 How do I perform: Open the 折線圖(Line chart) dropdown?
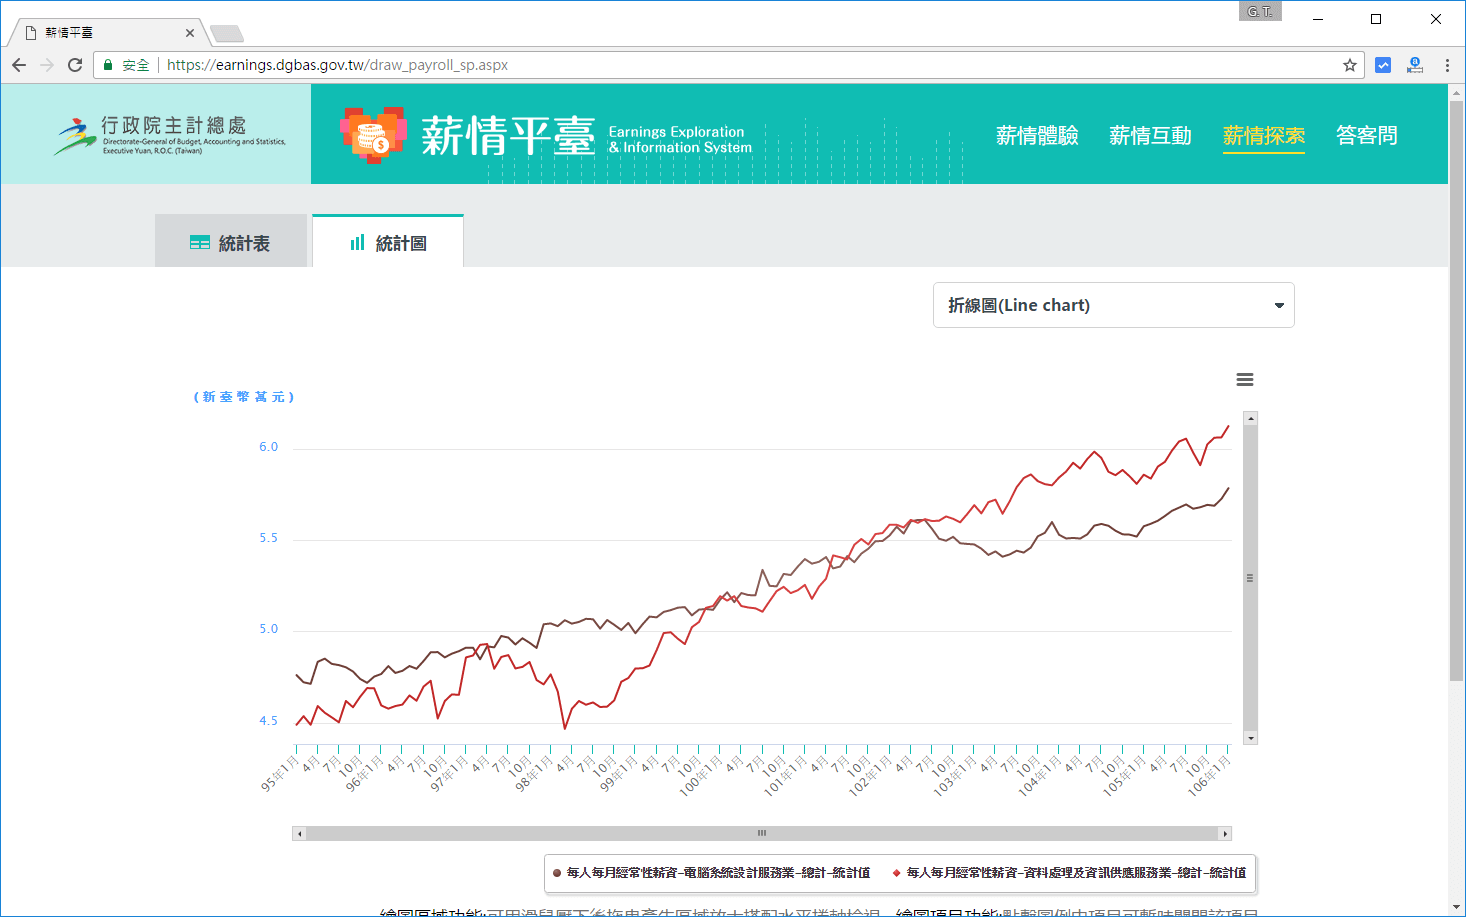tap(1113, 305)
